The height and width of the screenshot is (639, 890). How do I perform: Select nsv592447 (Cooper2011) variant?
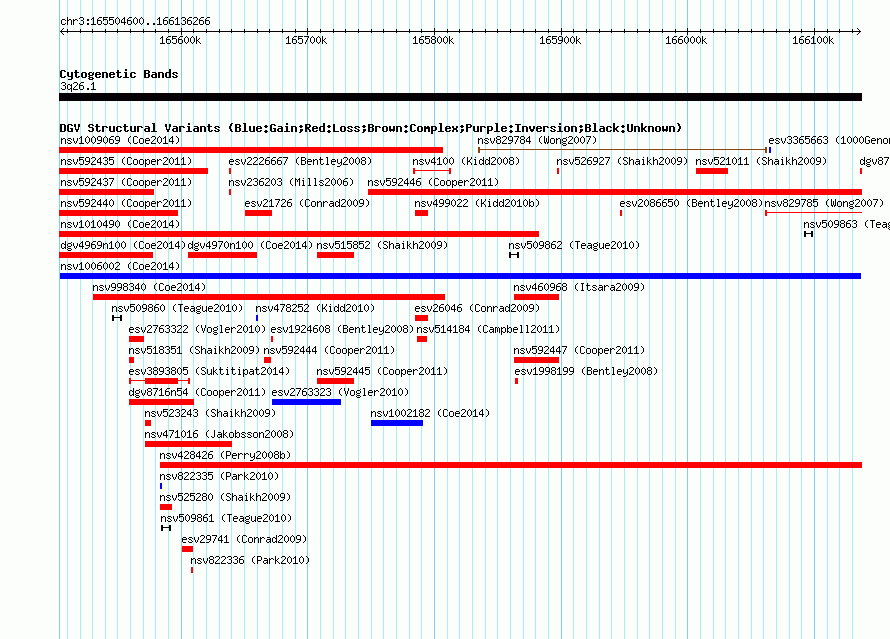(579, 350)
